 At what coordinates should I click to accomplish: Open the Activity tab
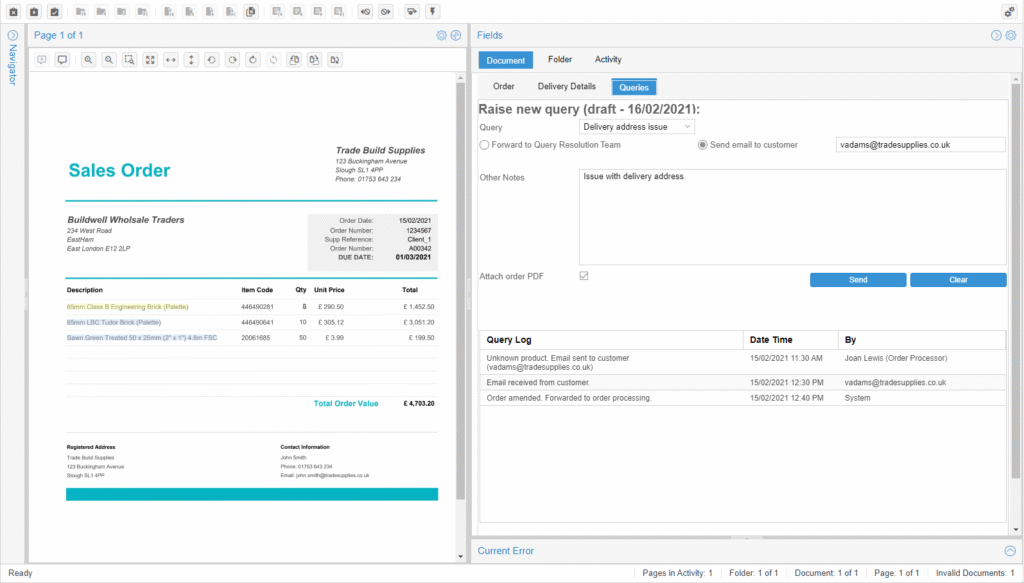click(x=607, y=59)
